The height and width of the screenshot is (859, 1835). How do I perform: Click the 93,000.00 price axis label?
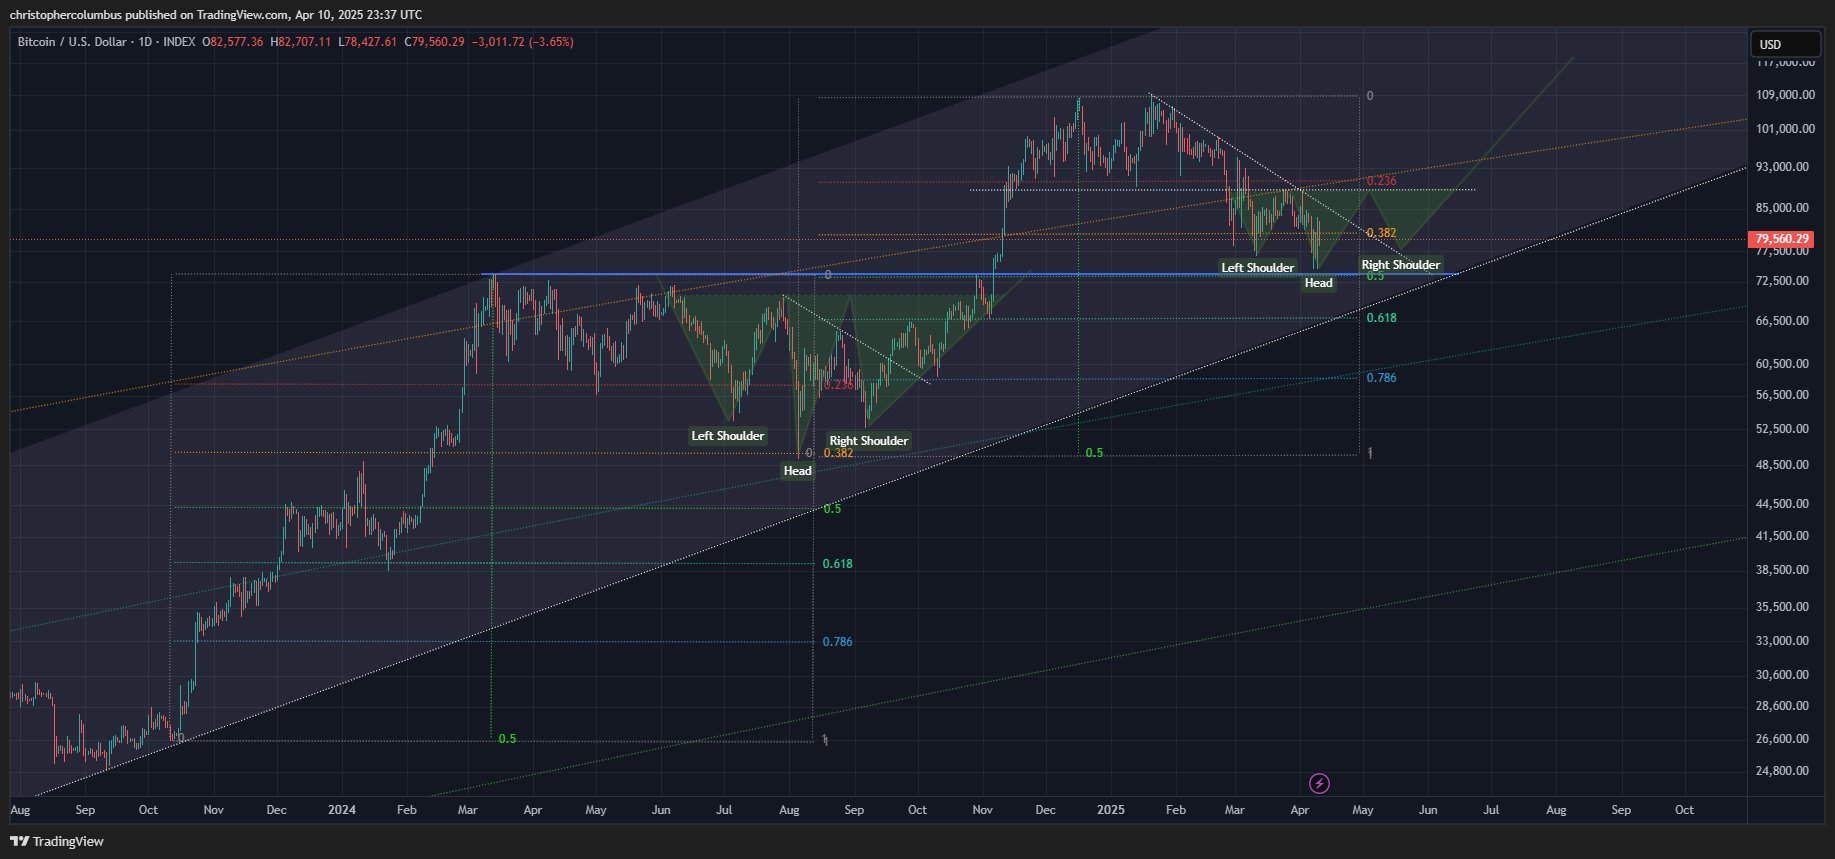click(x=1783, y=167)
